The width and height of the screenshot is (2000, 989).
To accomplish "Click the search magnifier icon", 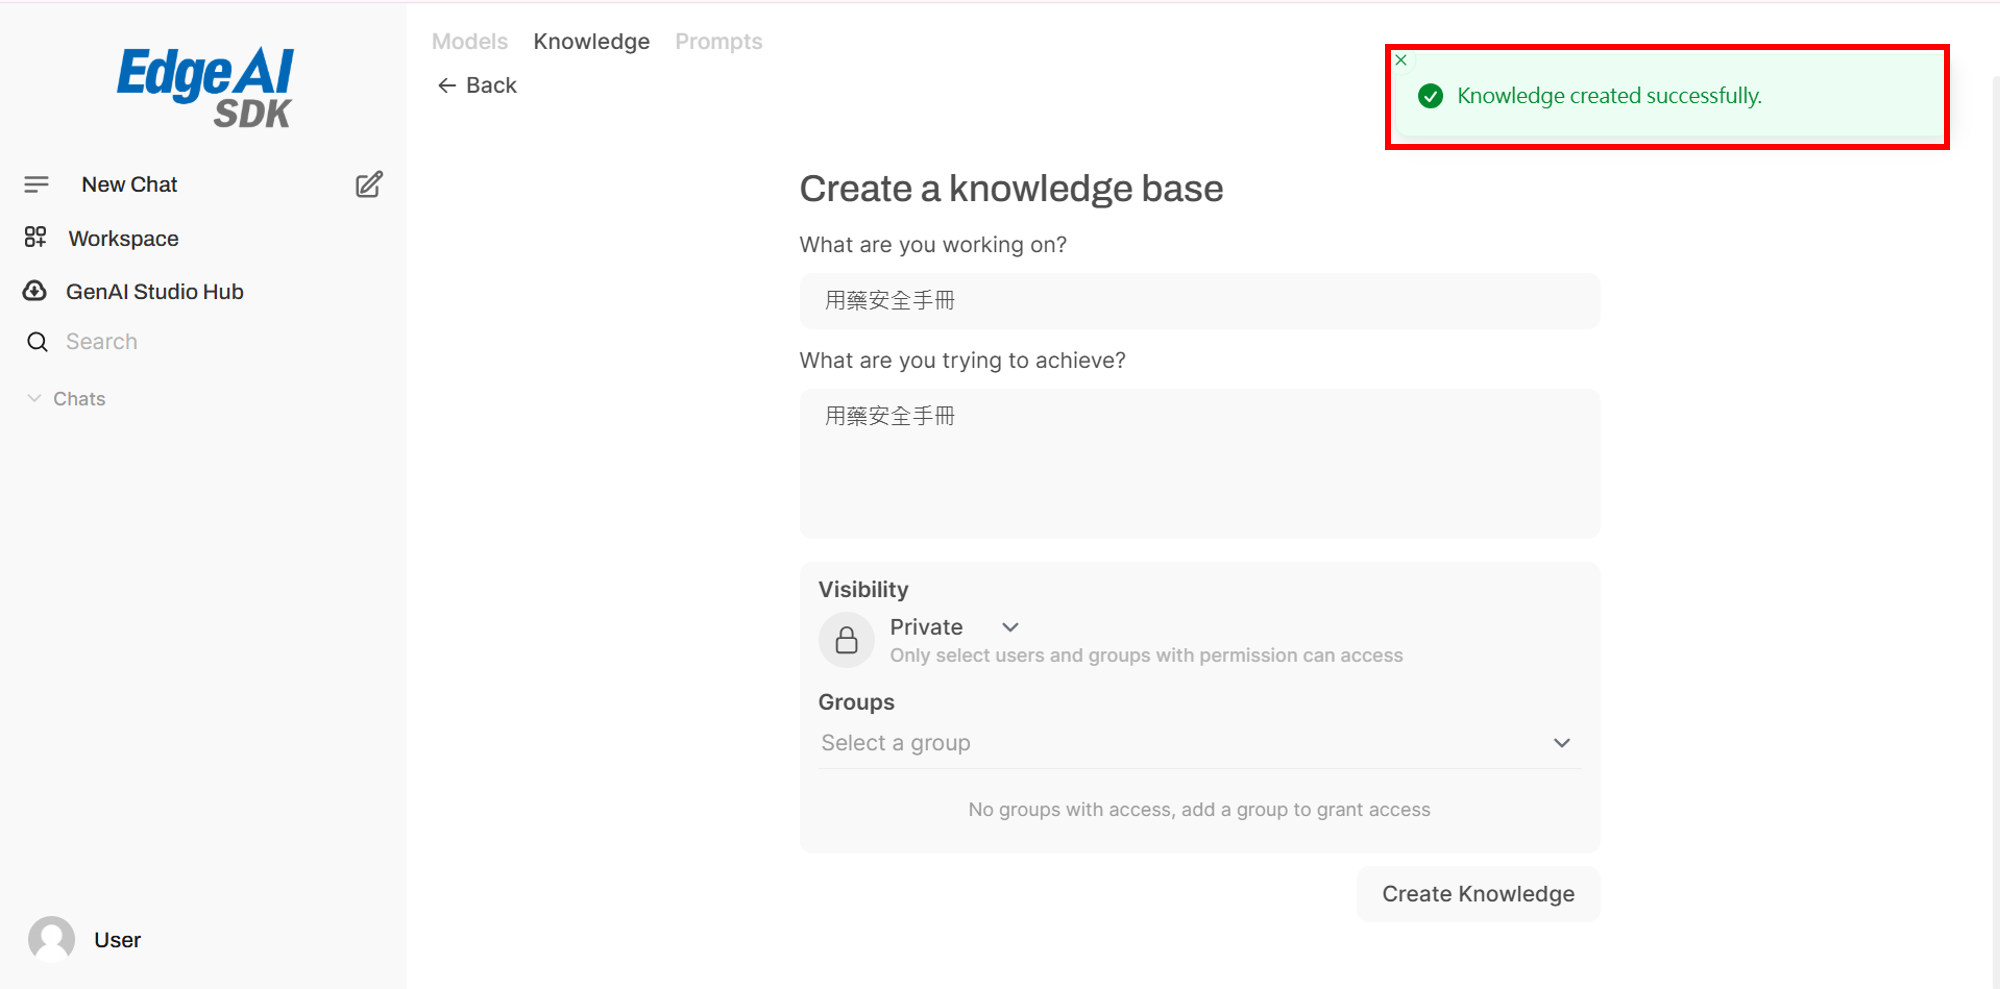I will [37, 342].
